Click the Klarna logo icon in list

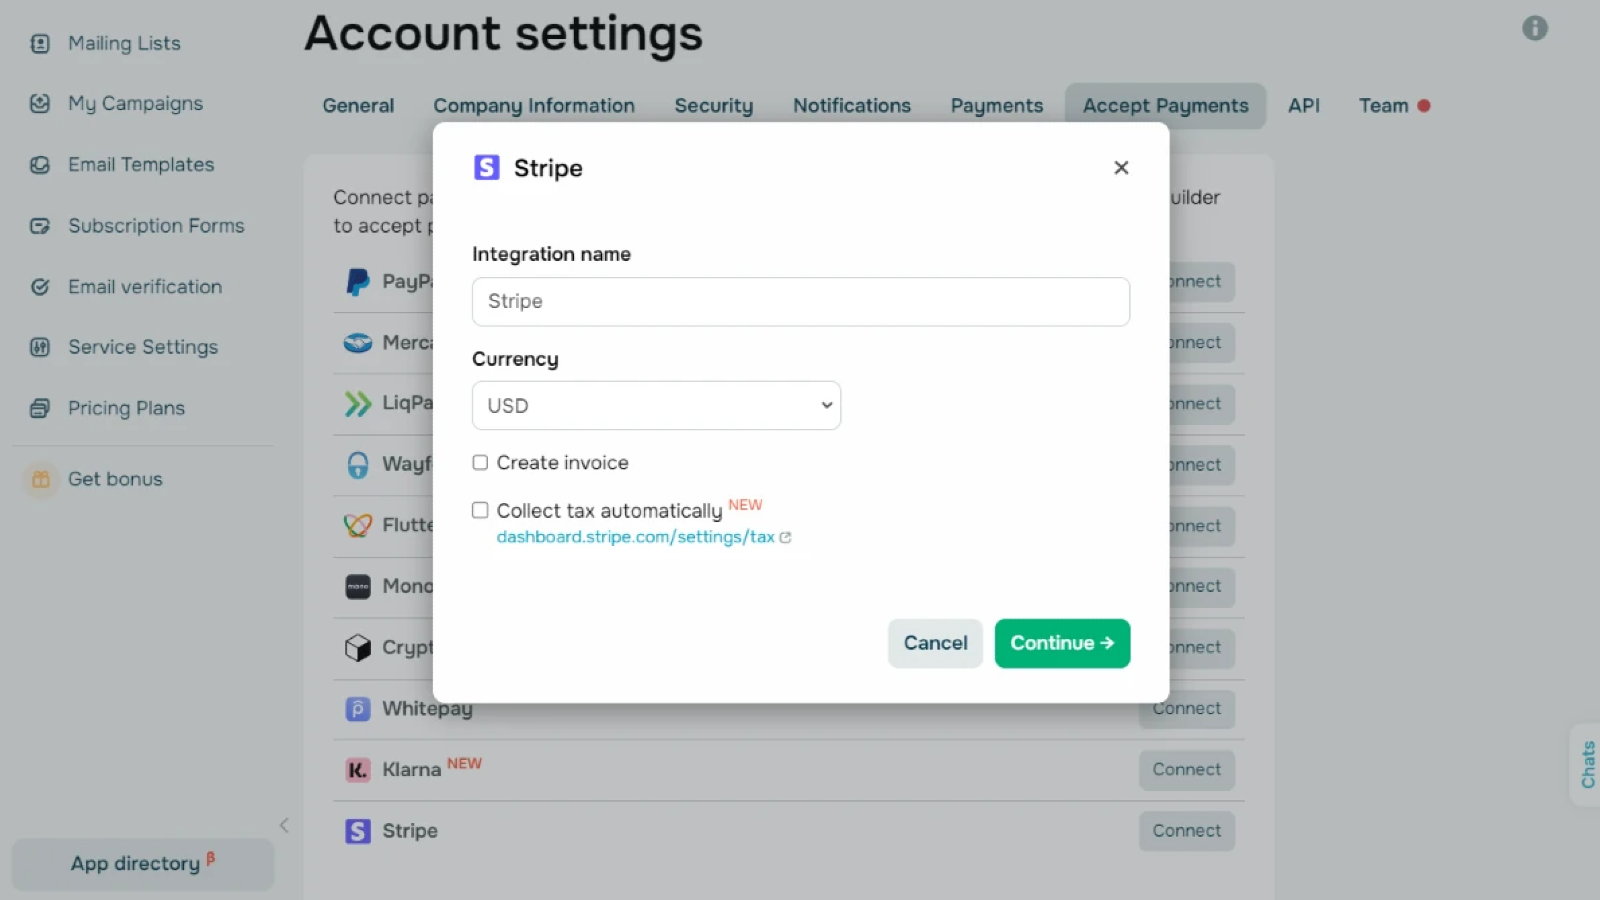(x=357, y=770)
